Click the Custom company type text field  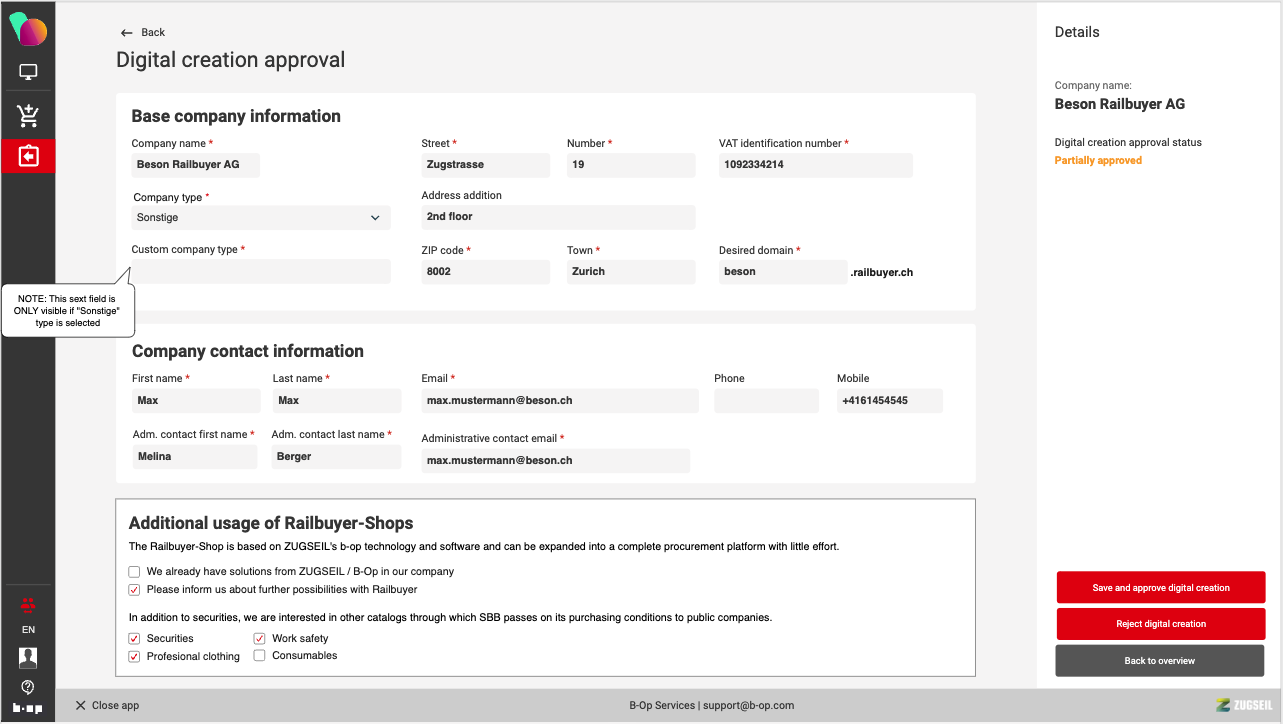pyautogui.click(x=260, y=272)
